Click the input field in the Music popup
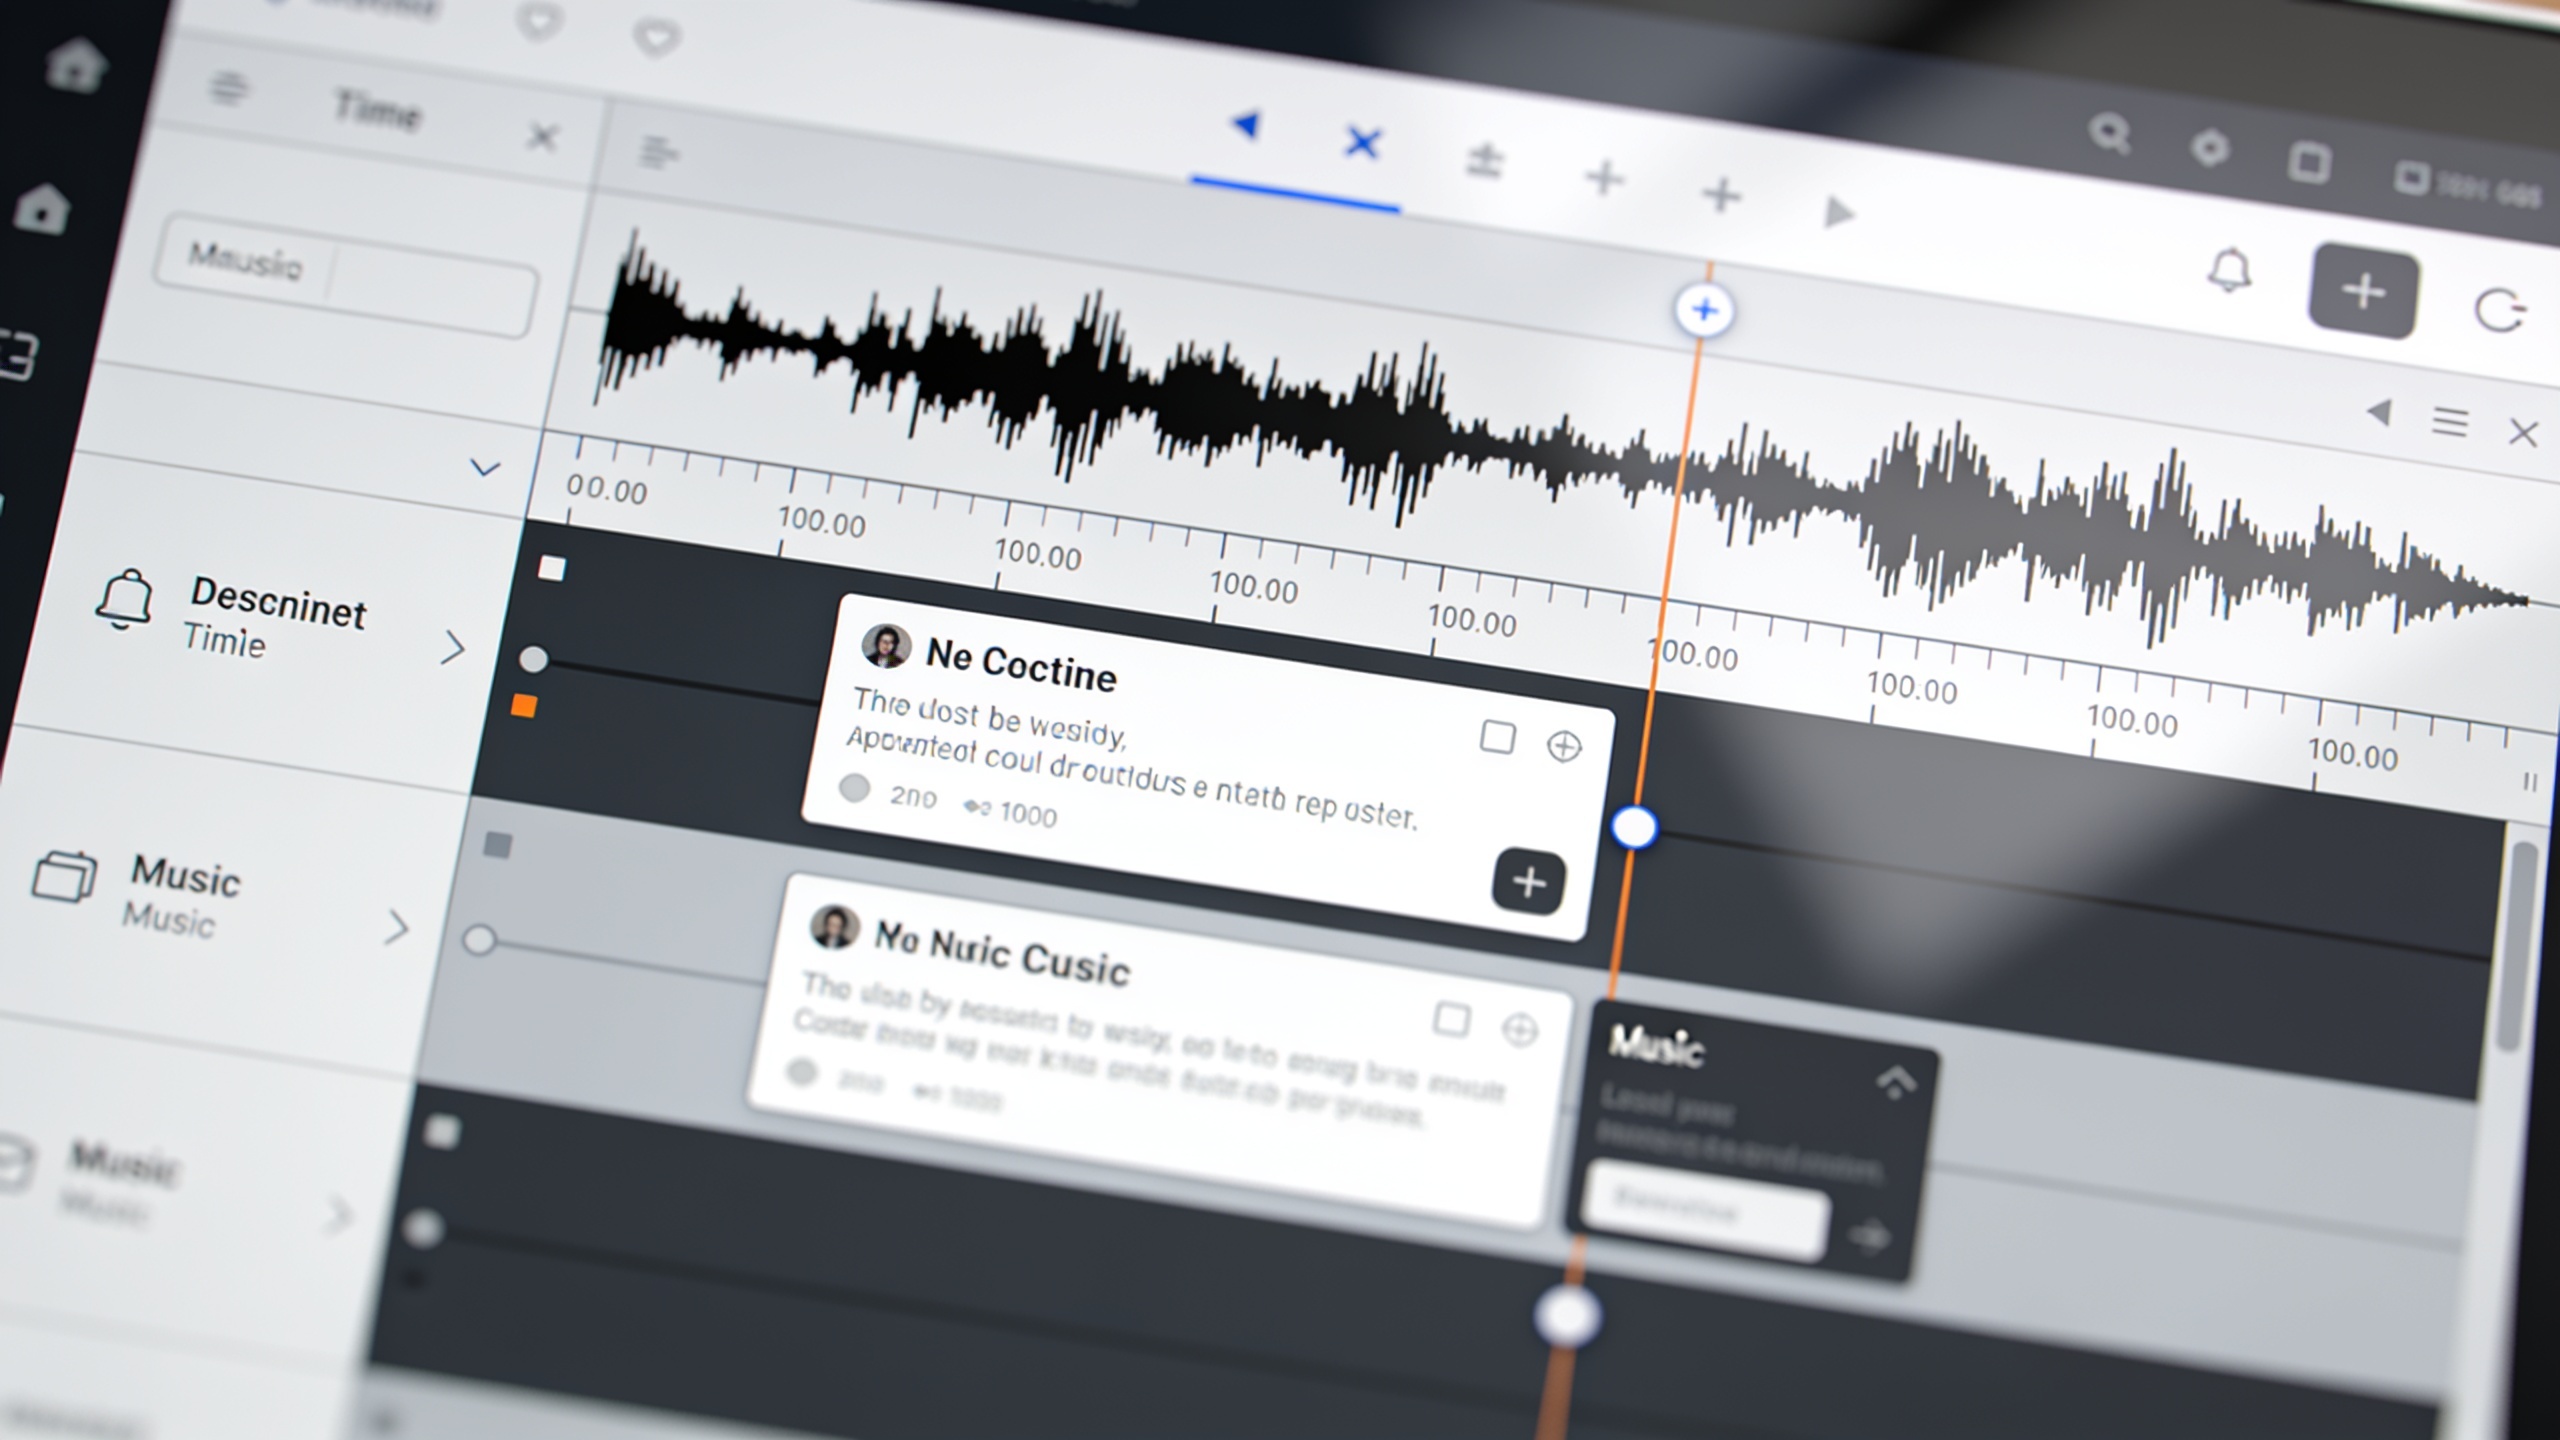The width and height of the screenshot is (2560, 1440). [x=1705, y=1210]
